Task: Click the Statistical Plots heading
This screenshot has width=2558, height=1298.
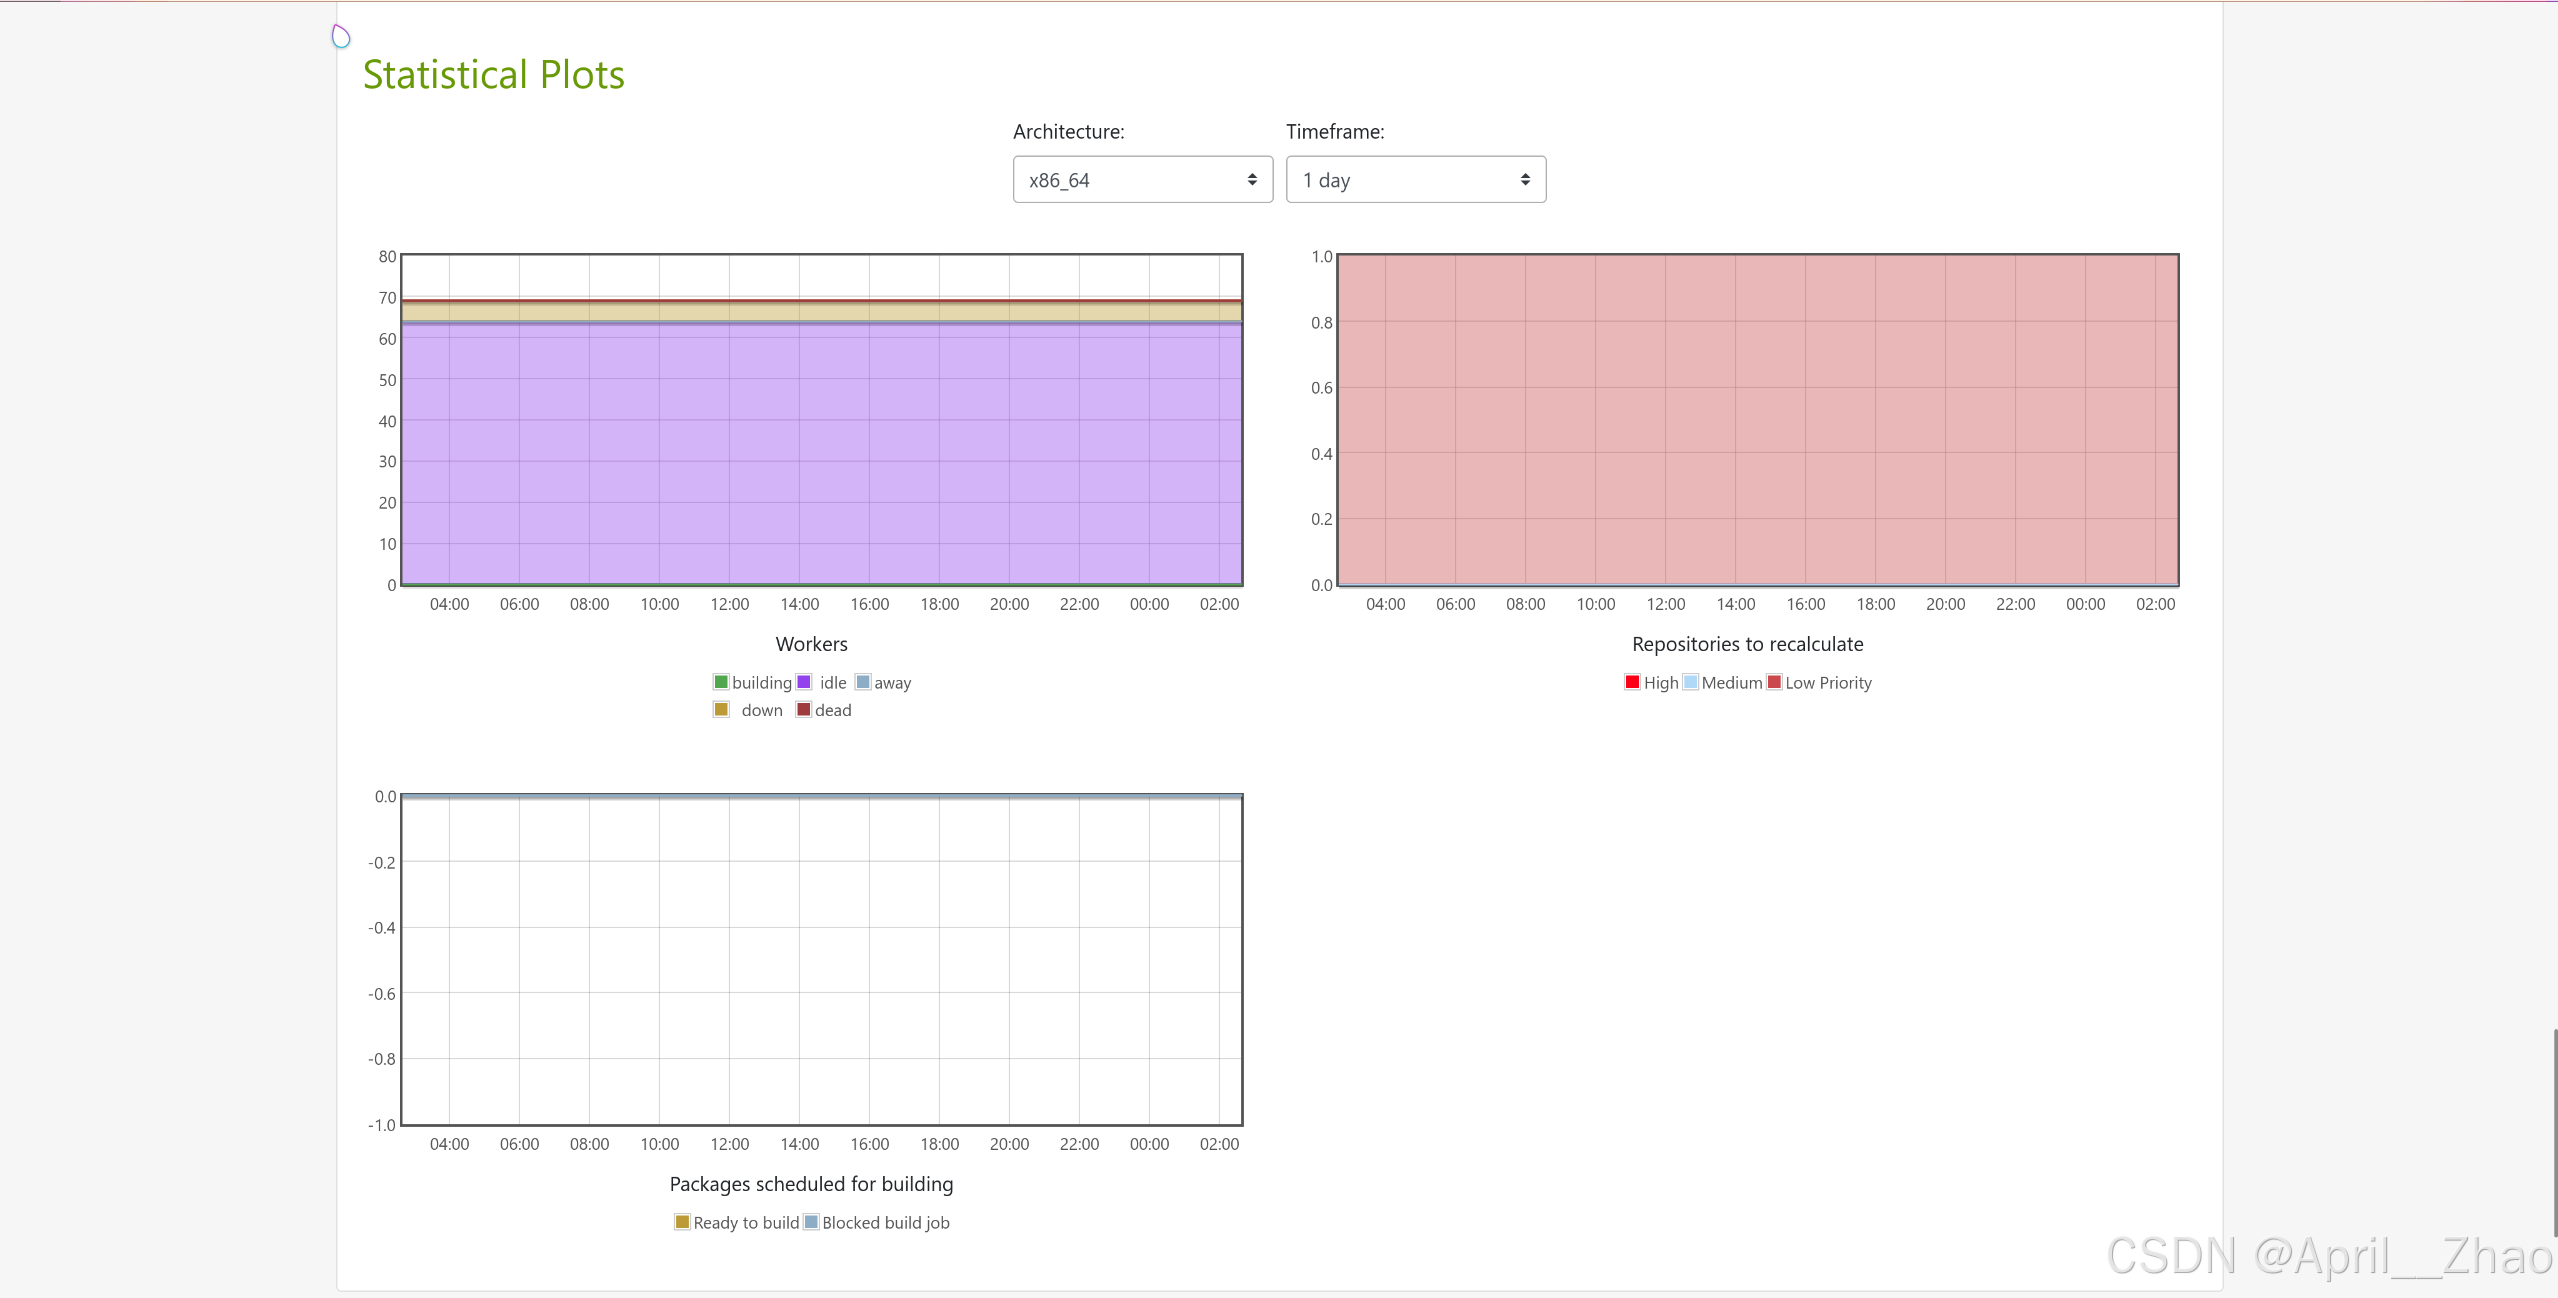Action: [493, 75]
